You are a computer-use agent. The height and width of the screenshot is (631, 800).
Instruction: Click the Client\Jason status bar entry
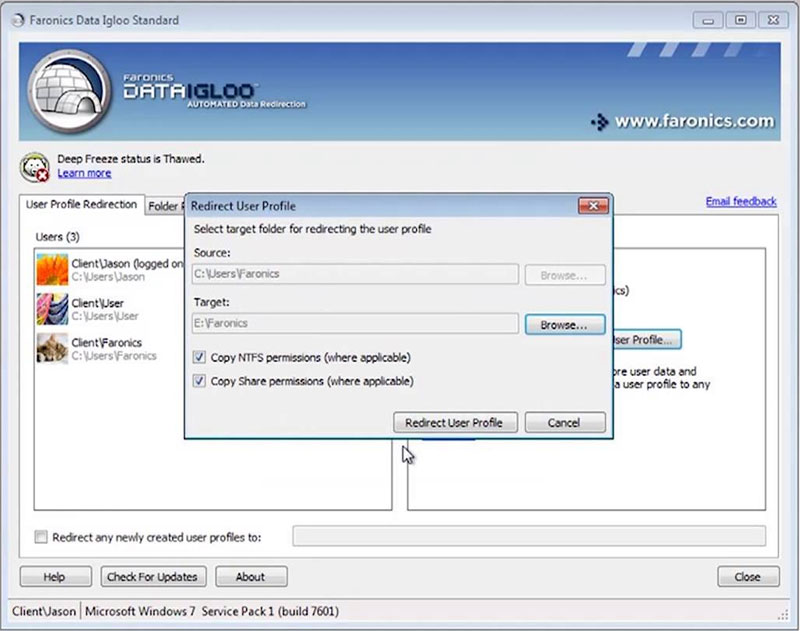pyautogui.click(x=44, y=611)
